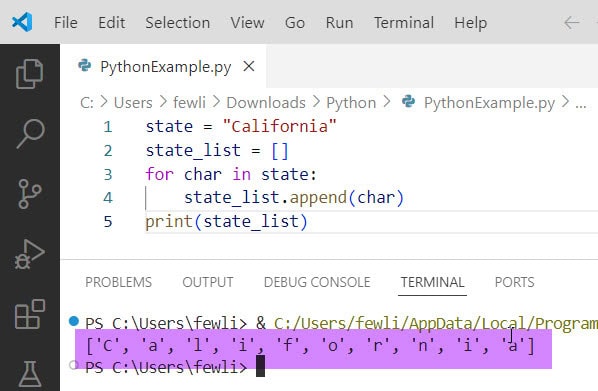Click the terminal output list of characters
The height and width of the screenshot is (391, 598).
[310, 346]
